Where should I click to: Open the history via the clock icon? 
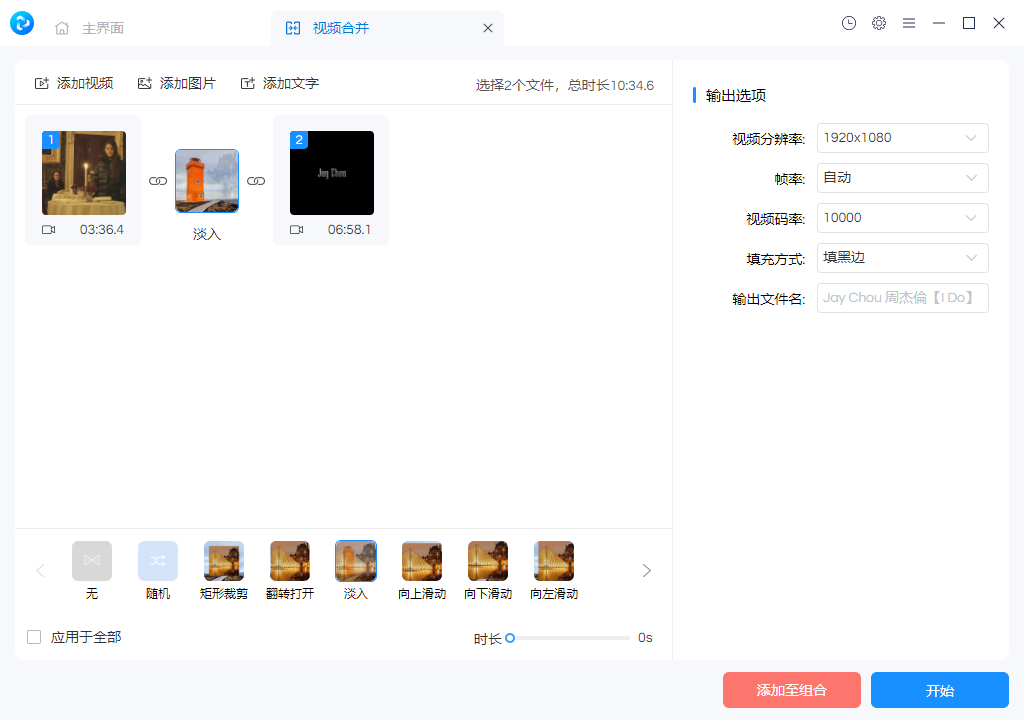click(x=849, y=23)
